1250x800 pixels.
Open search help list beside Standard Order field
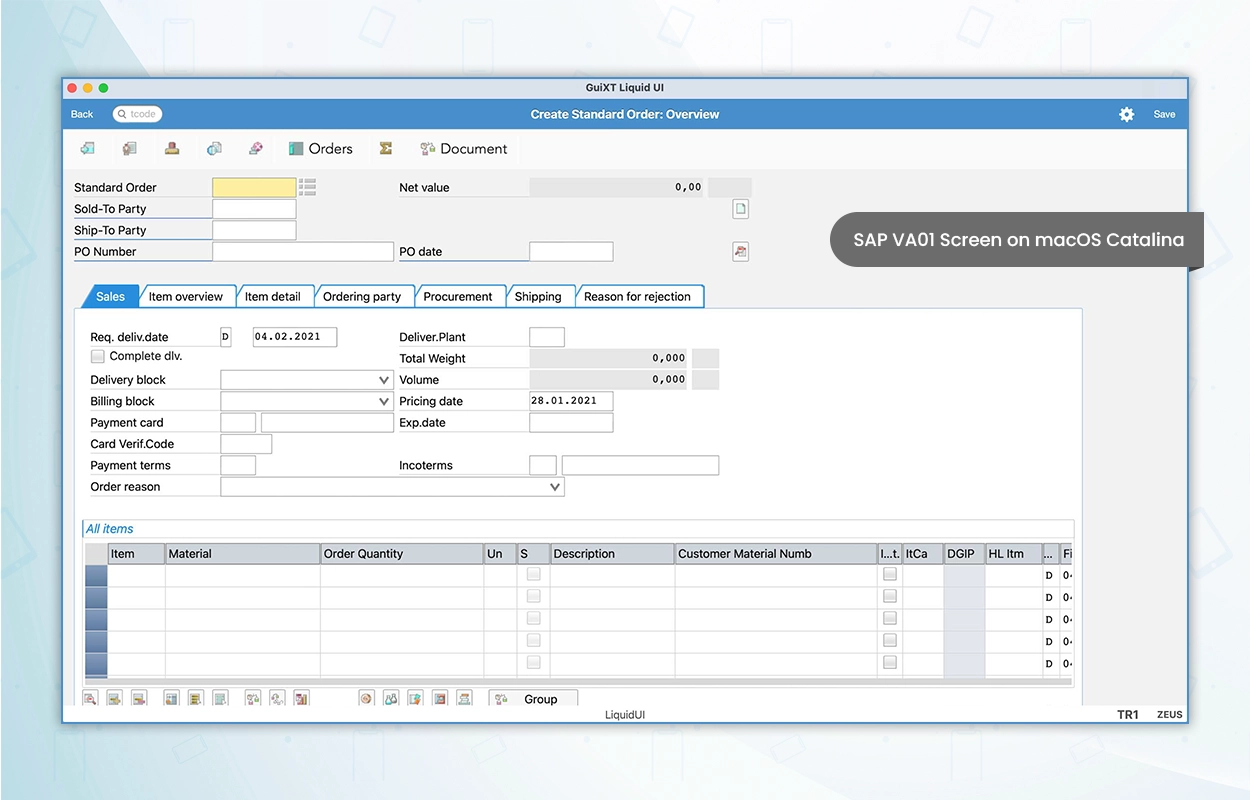tap(307, 187)
